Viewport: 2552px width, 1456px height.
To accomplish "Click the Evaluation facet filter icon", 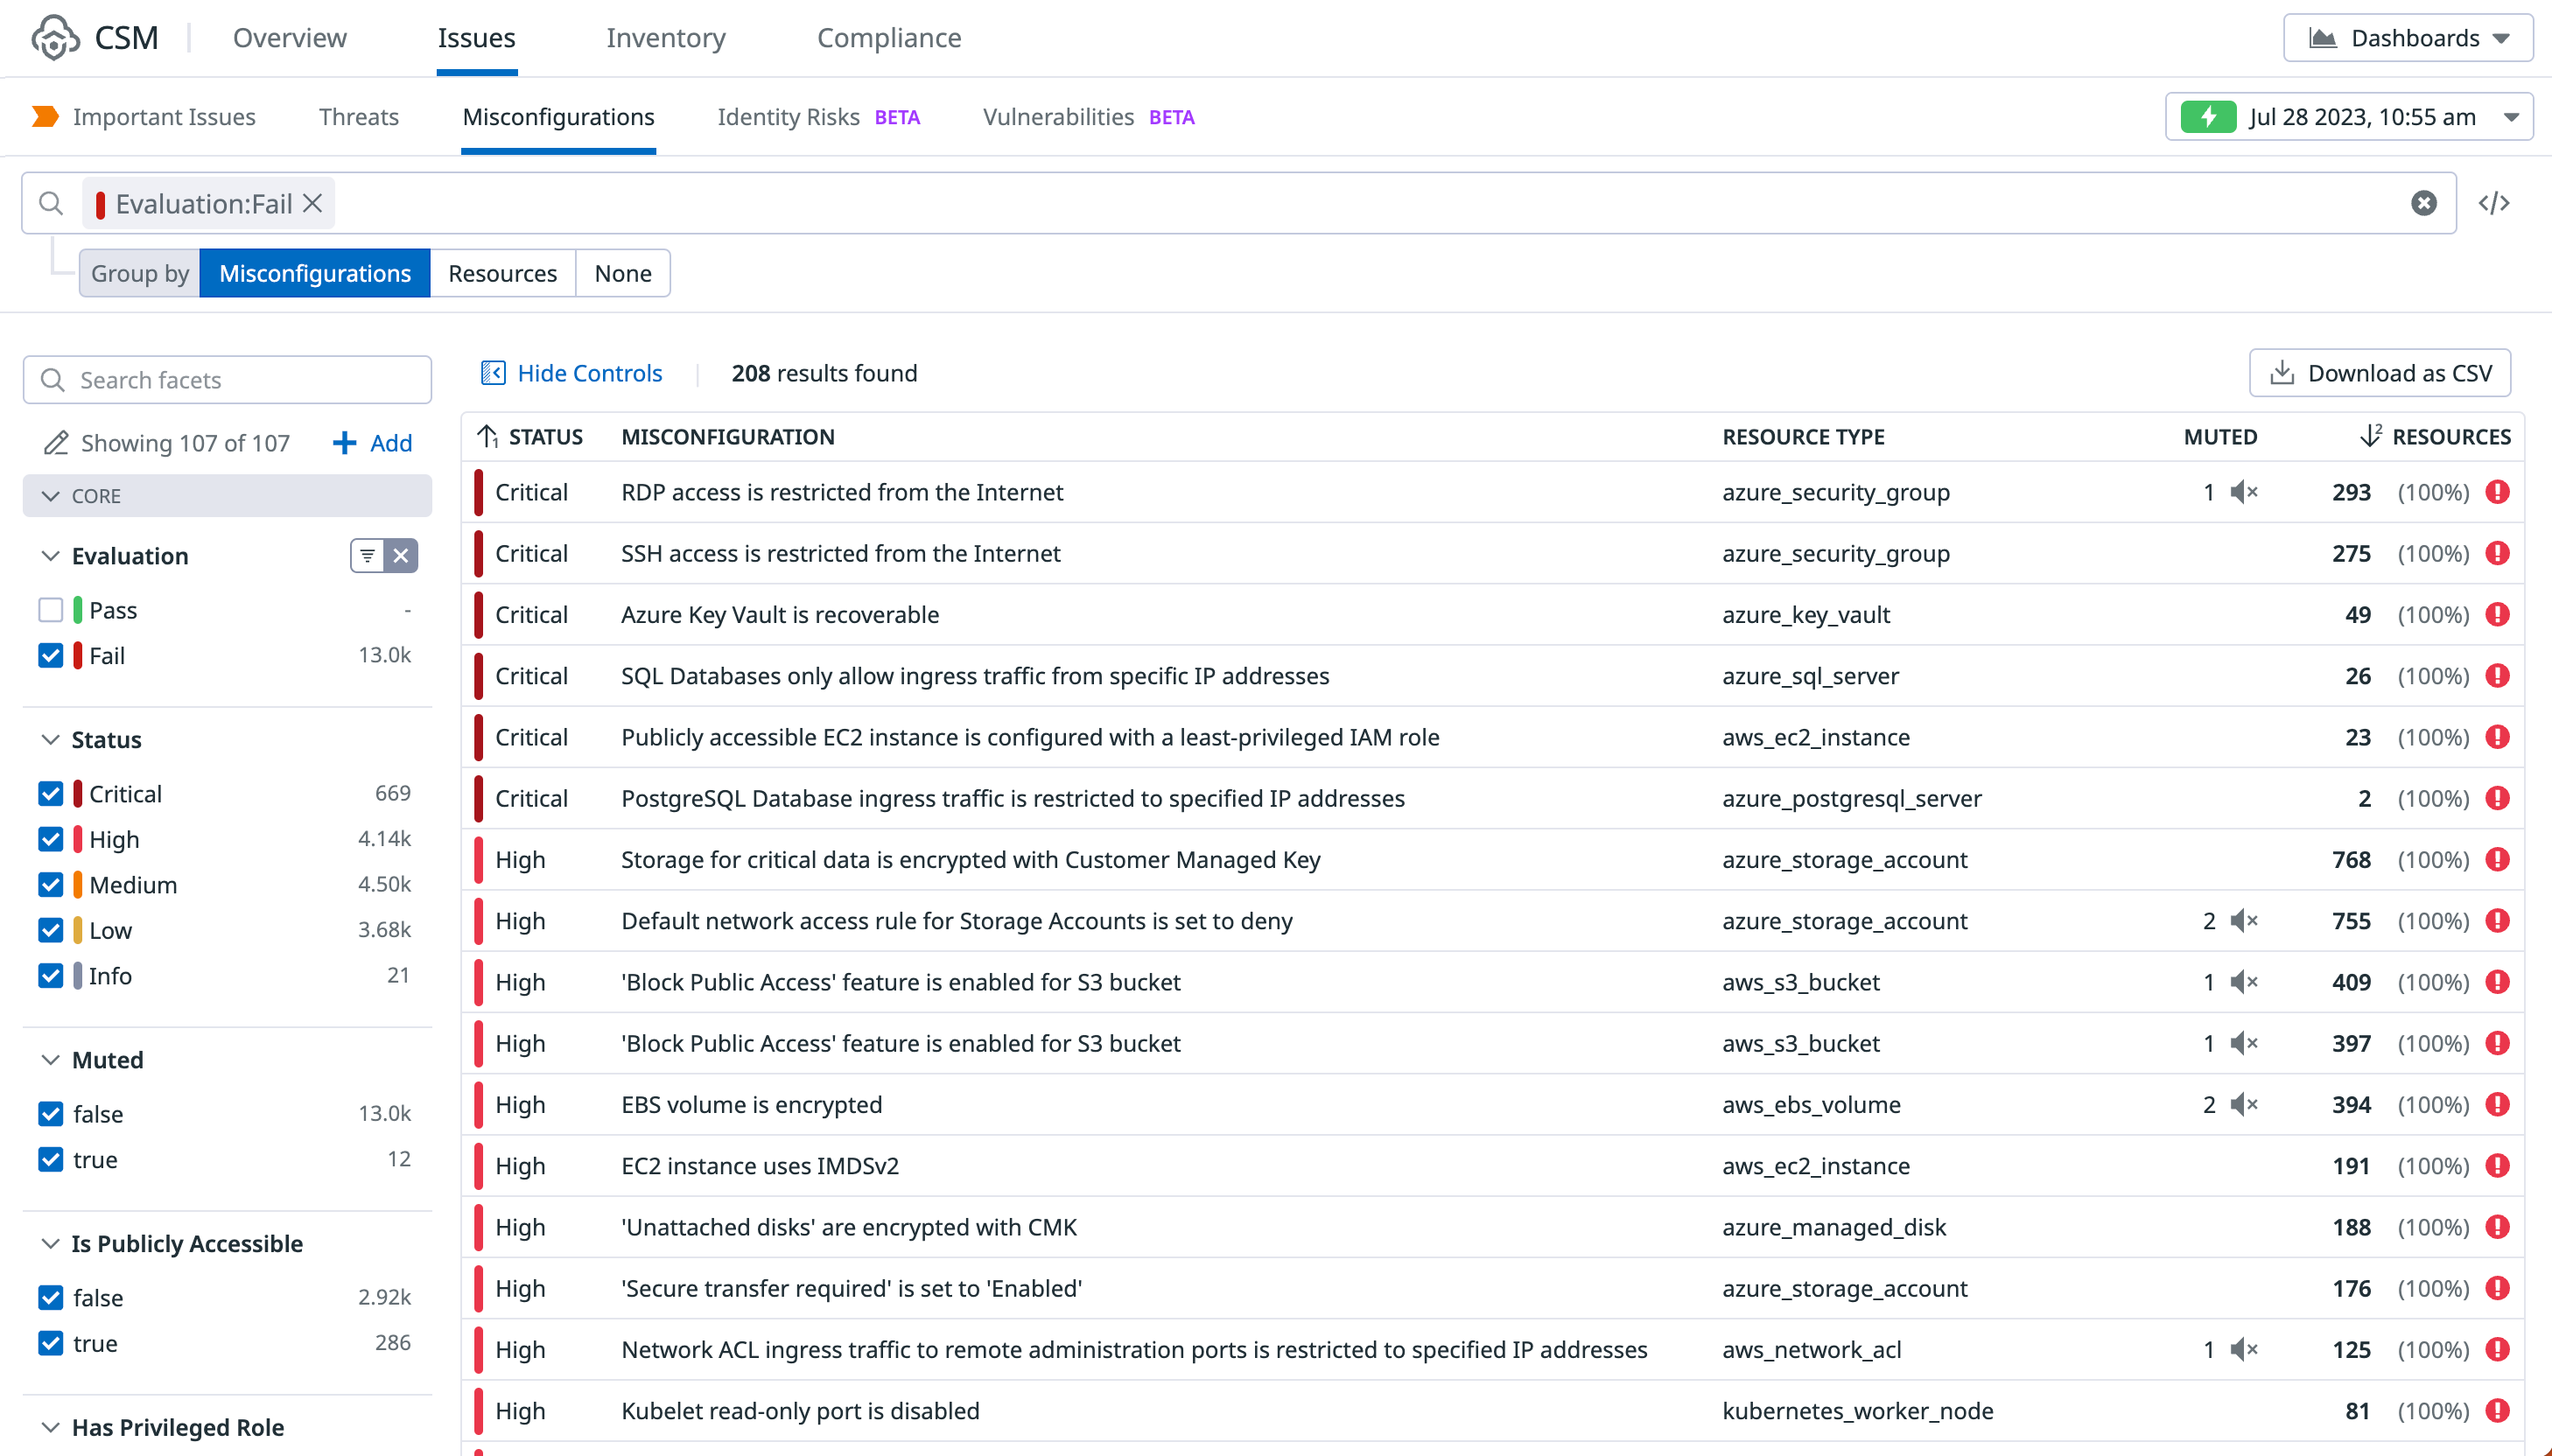I will tap(367, 555).
